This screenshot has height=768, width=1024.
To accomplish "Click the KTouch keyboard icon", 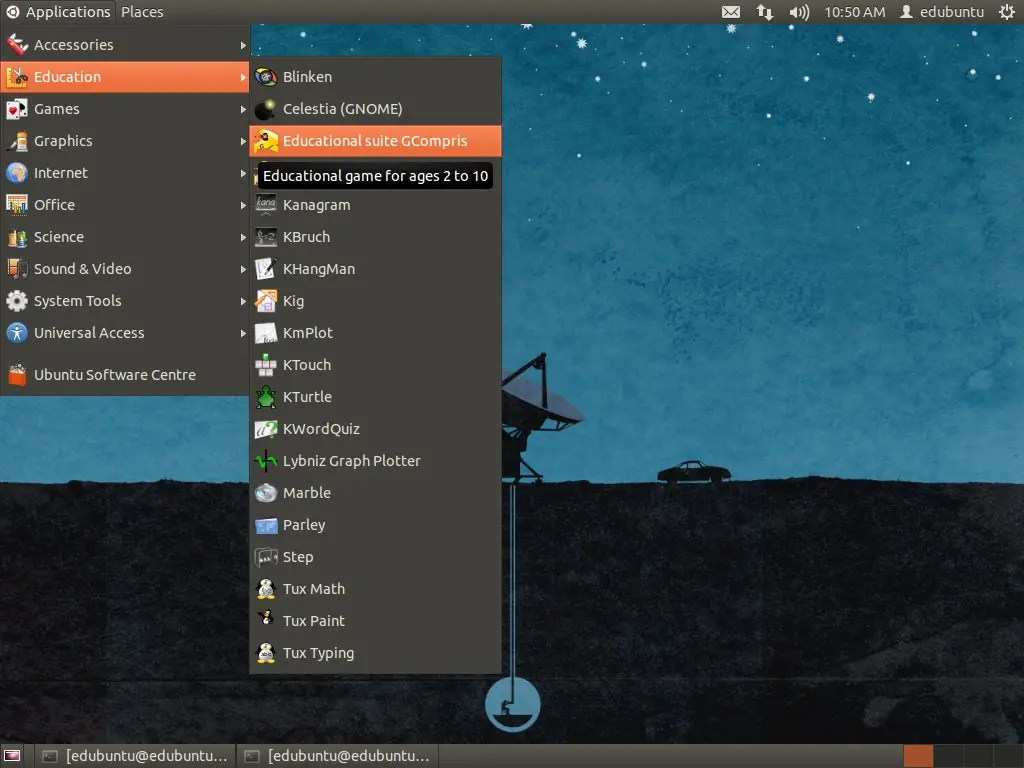I will (x=266, y=365).
